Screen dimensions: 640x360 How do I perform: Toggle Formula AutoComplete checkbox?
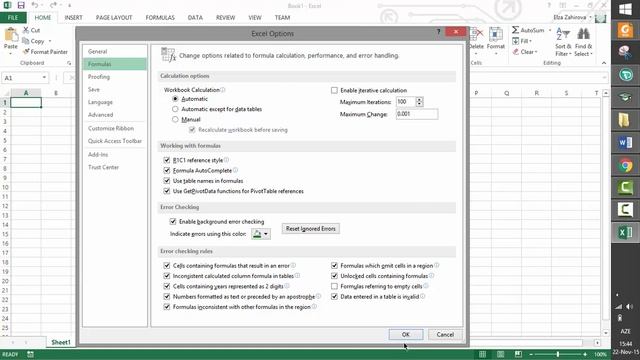point(167,170)
